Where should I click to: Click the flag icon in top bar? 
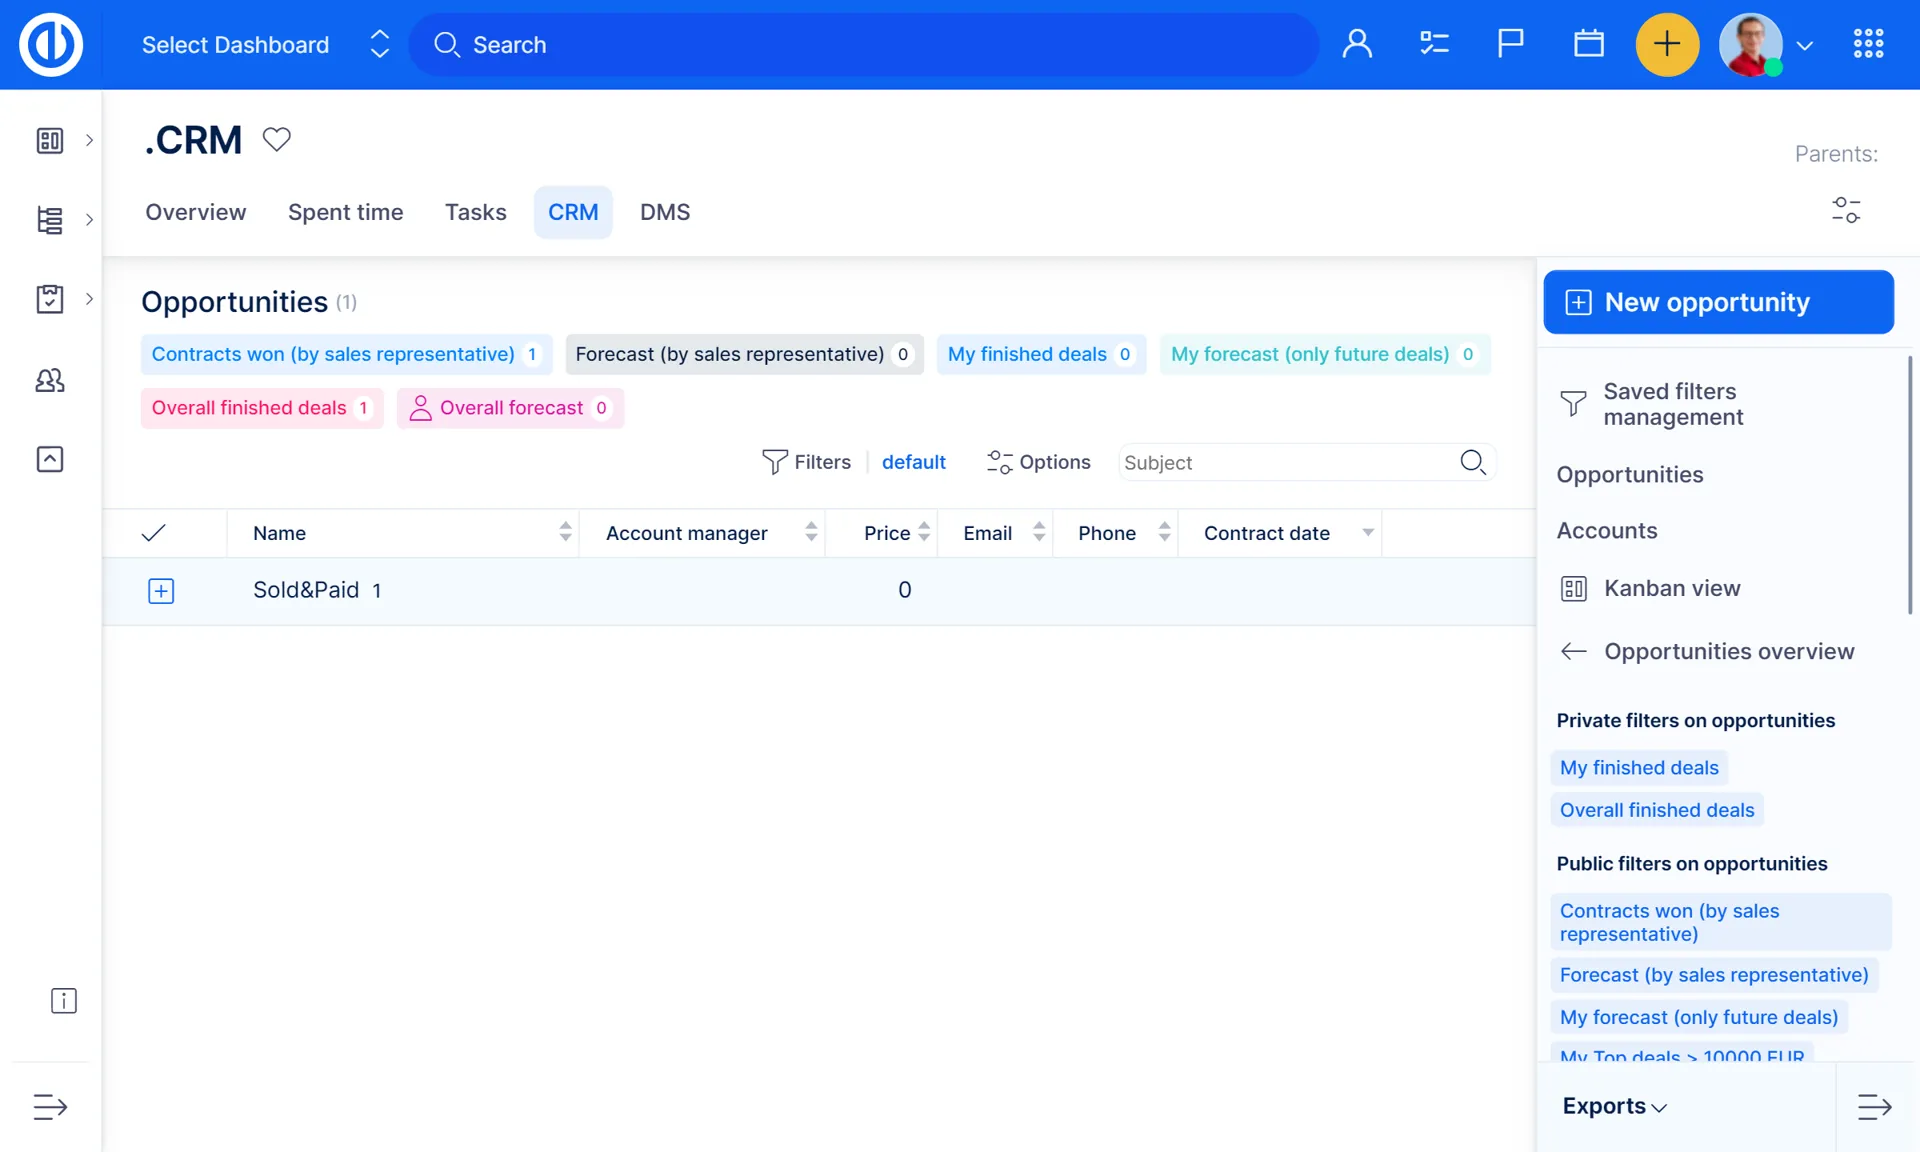(1511, 44)
